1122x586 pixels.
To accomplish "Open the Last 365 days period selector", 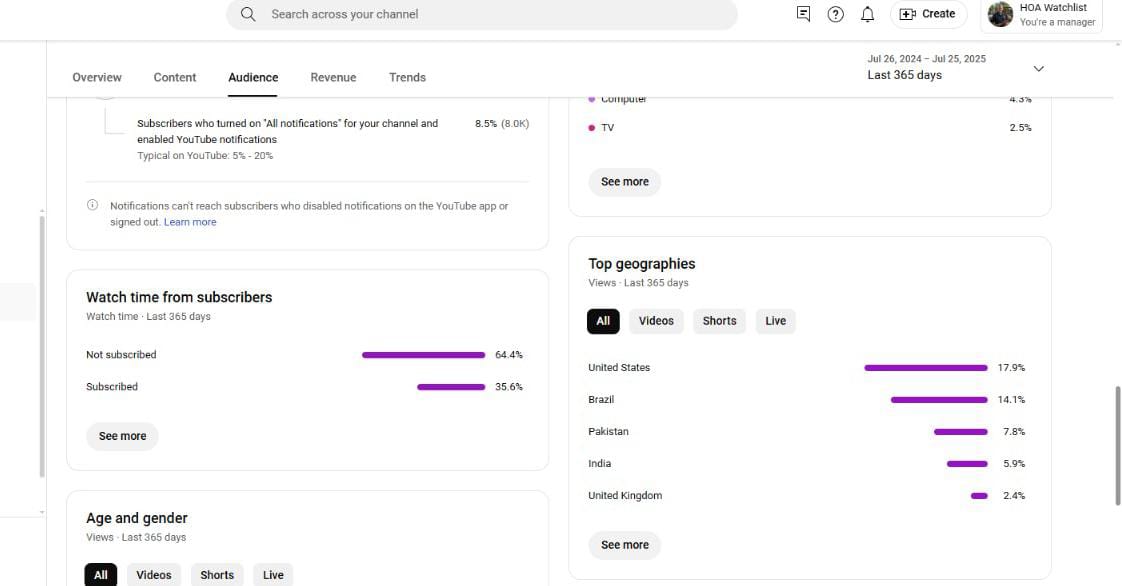I will tap(905, 75).
